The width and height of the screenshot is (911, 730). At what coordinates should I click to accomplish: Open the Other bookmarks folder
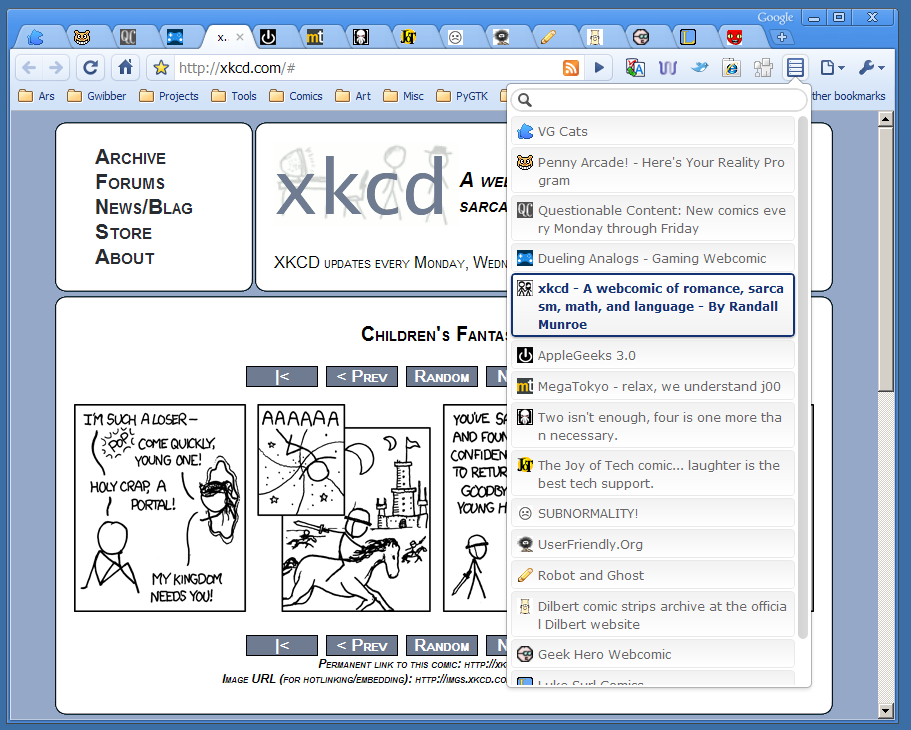click(x=848, y=96)
